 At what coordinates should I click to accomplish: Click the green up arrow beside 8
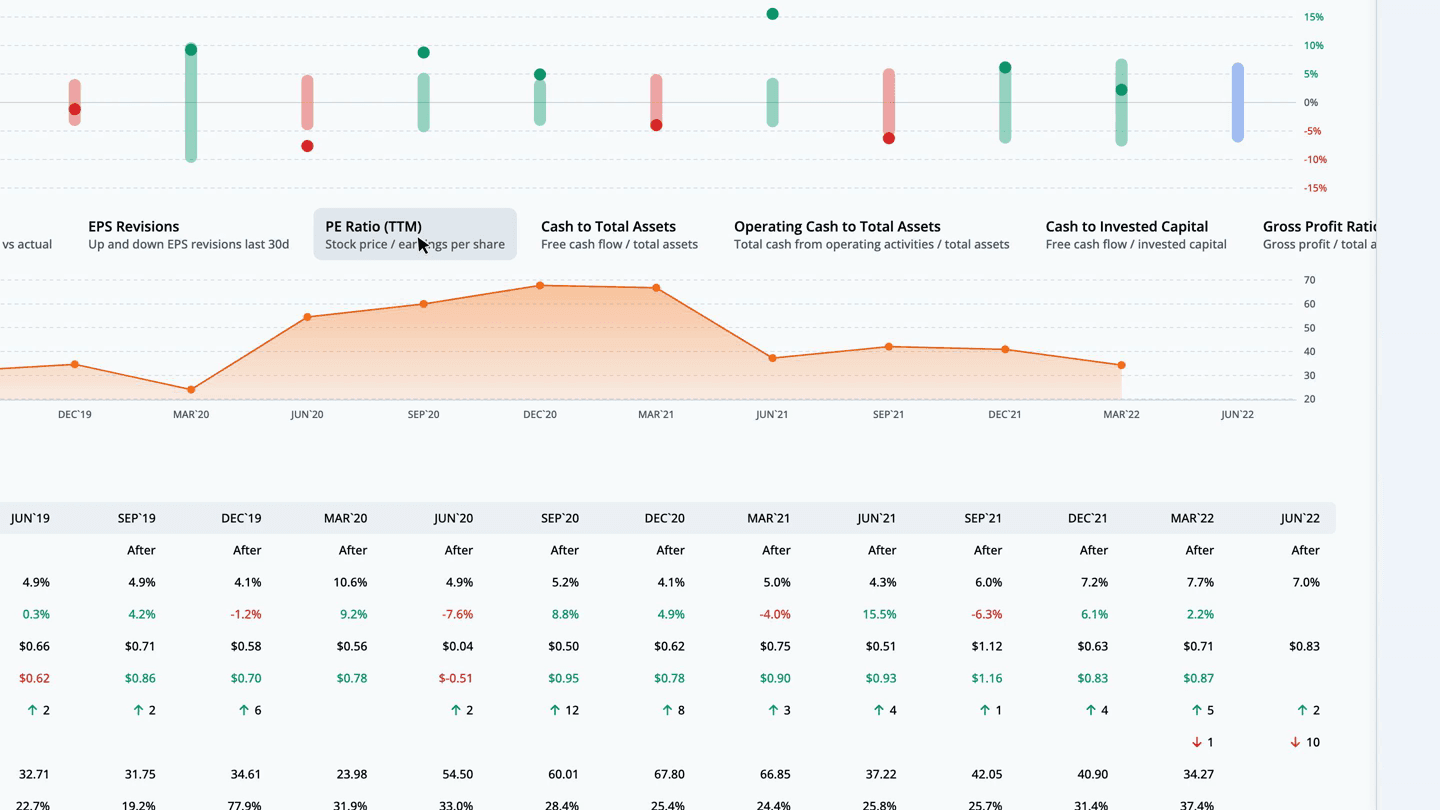(667, 710)
